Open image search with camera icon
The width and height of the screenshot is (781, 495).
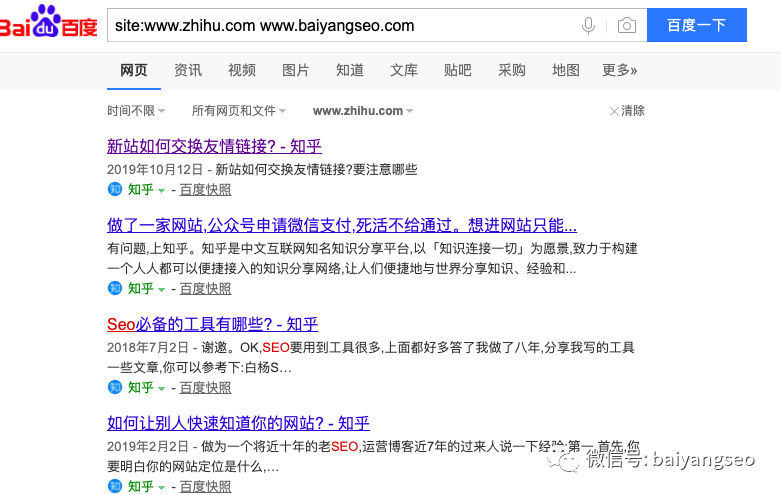(x=627, y=25)
